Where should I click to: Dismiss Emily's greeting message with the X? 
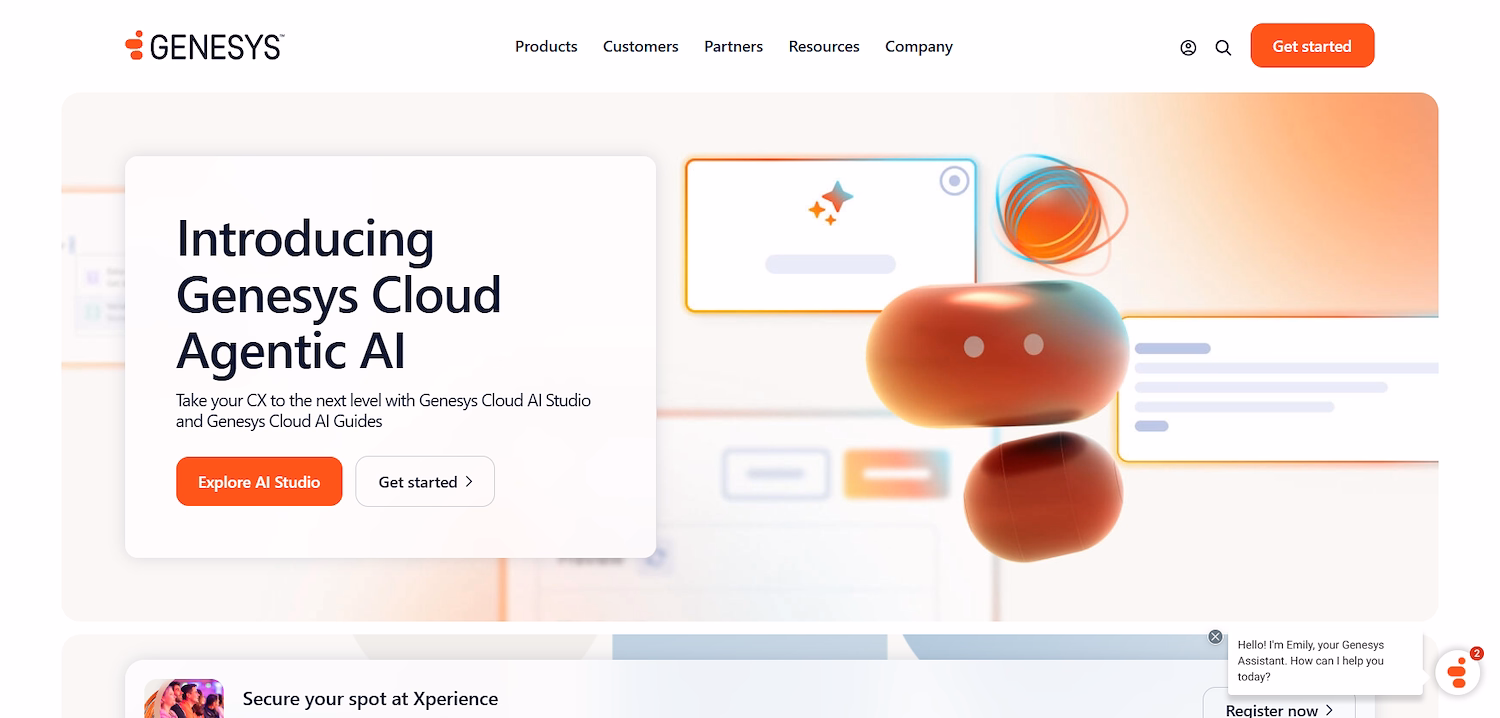click(x=1216, y=636)
